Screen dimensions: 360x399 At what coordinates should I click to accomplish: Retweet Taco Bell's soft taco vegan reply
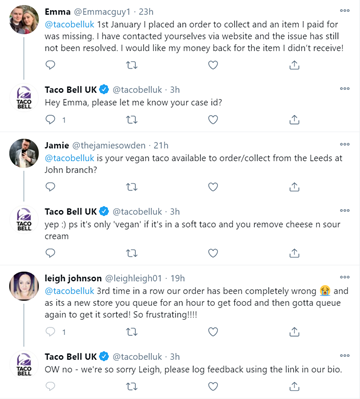[x=131, y=254]
